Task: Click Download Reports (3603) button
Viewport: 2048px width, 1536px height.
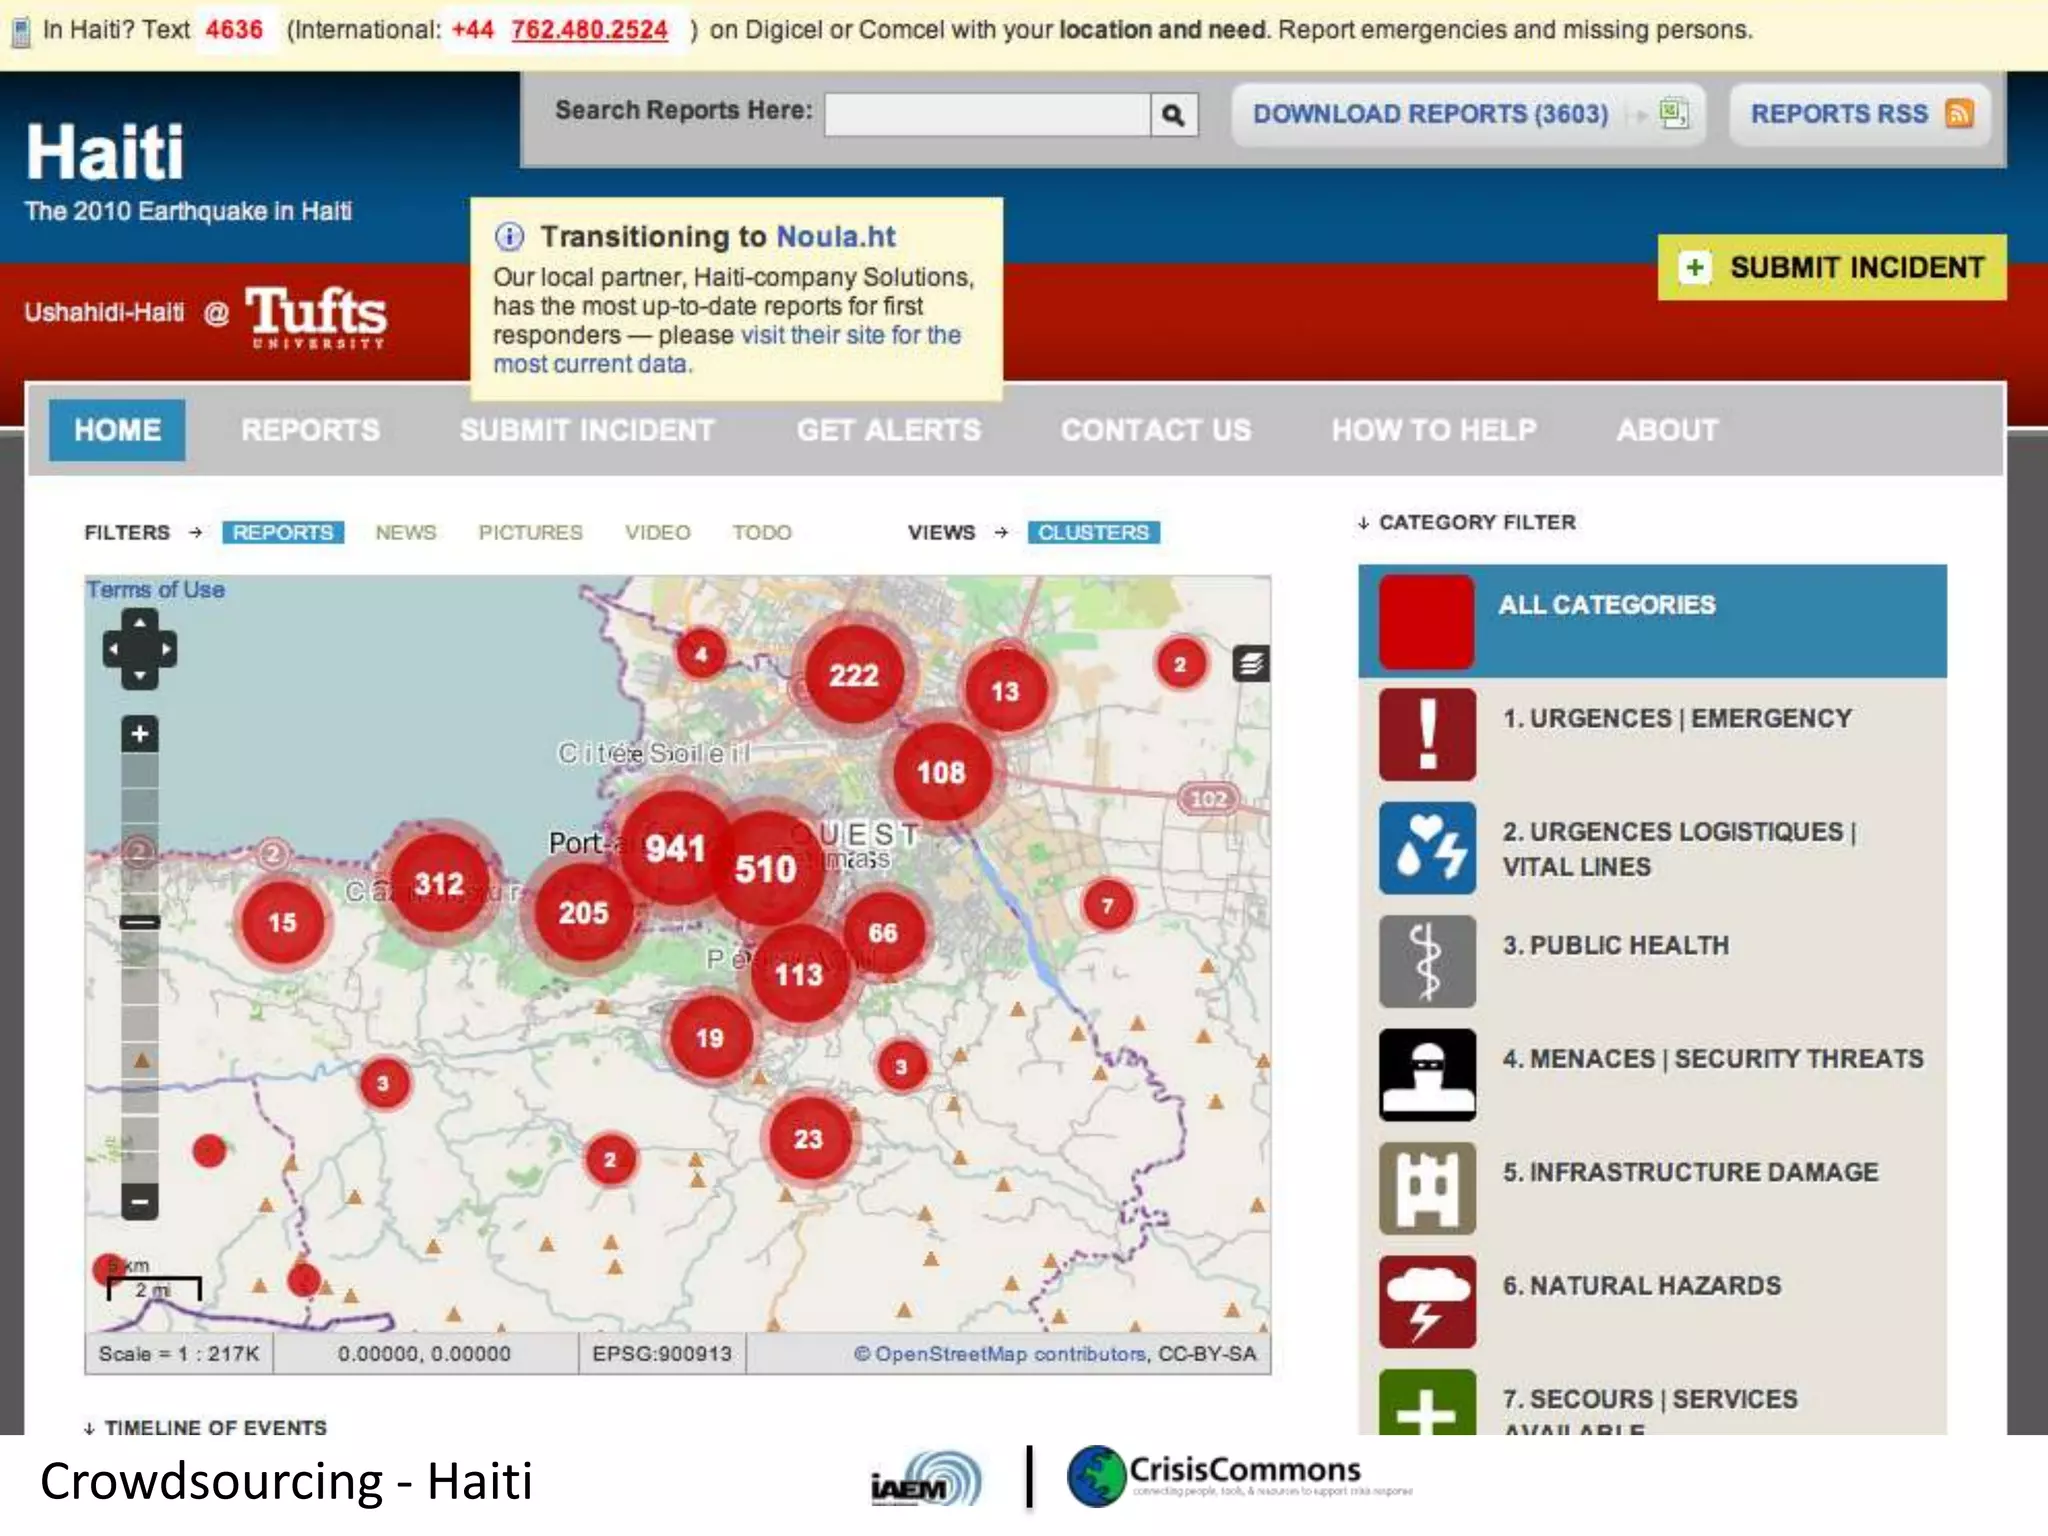Action: pos(1468,114)
